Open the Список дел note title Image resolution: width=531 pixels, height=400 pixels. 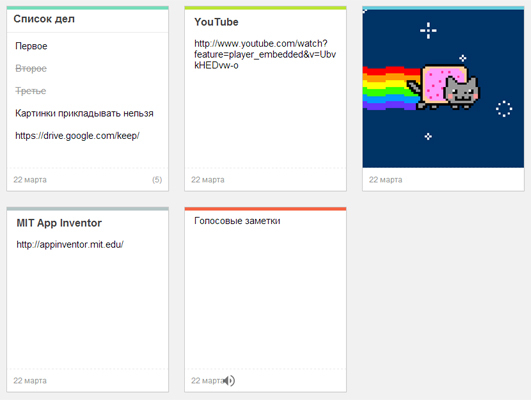[44, 19]
